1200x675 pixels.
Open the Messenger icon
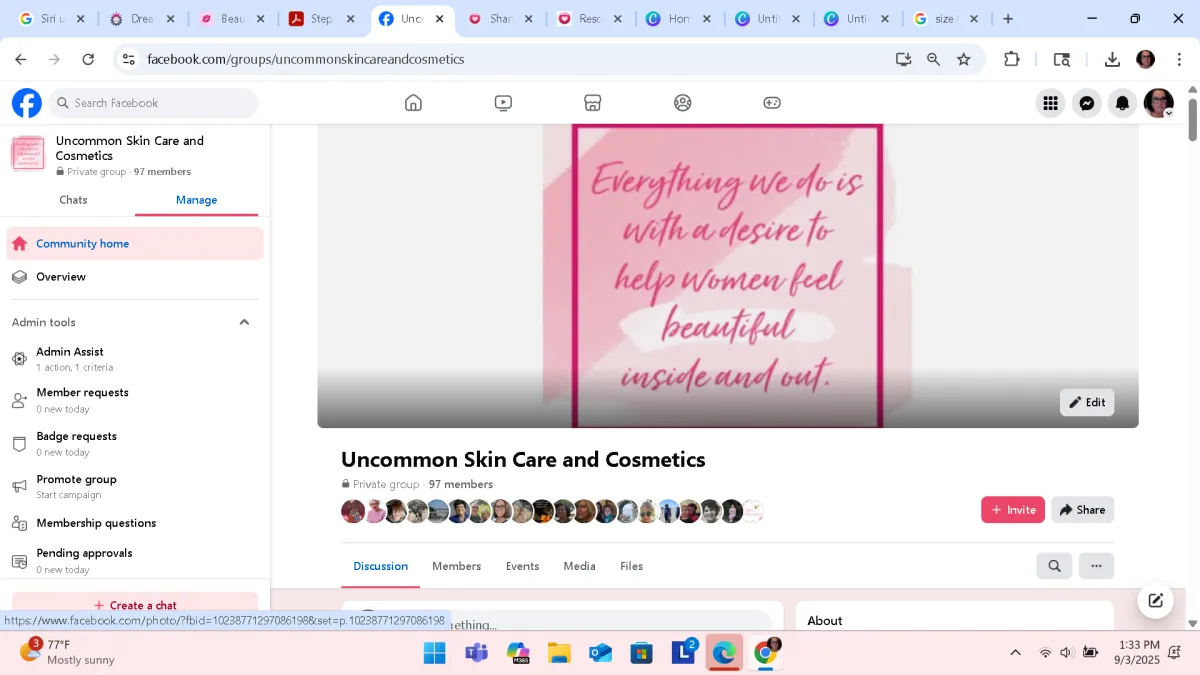click(1087, 103)
